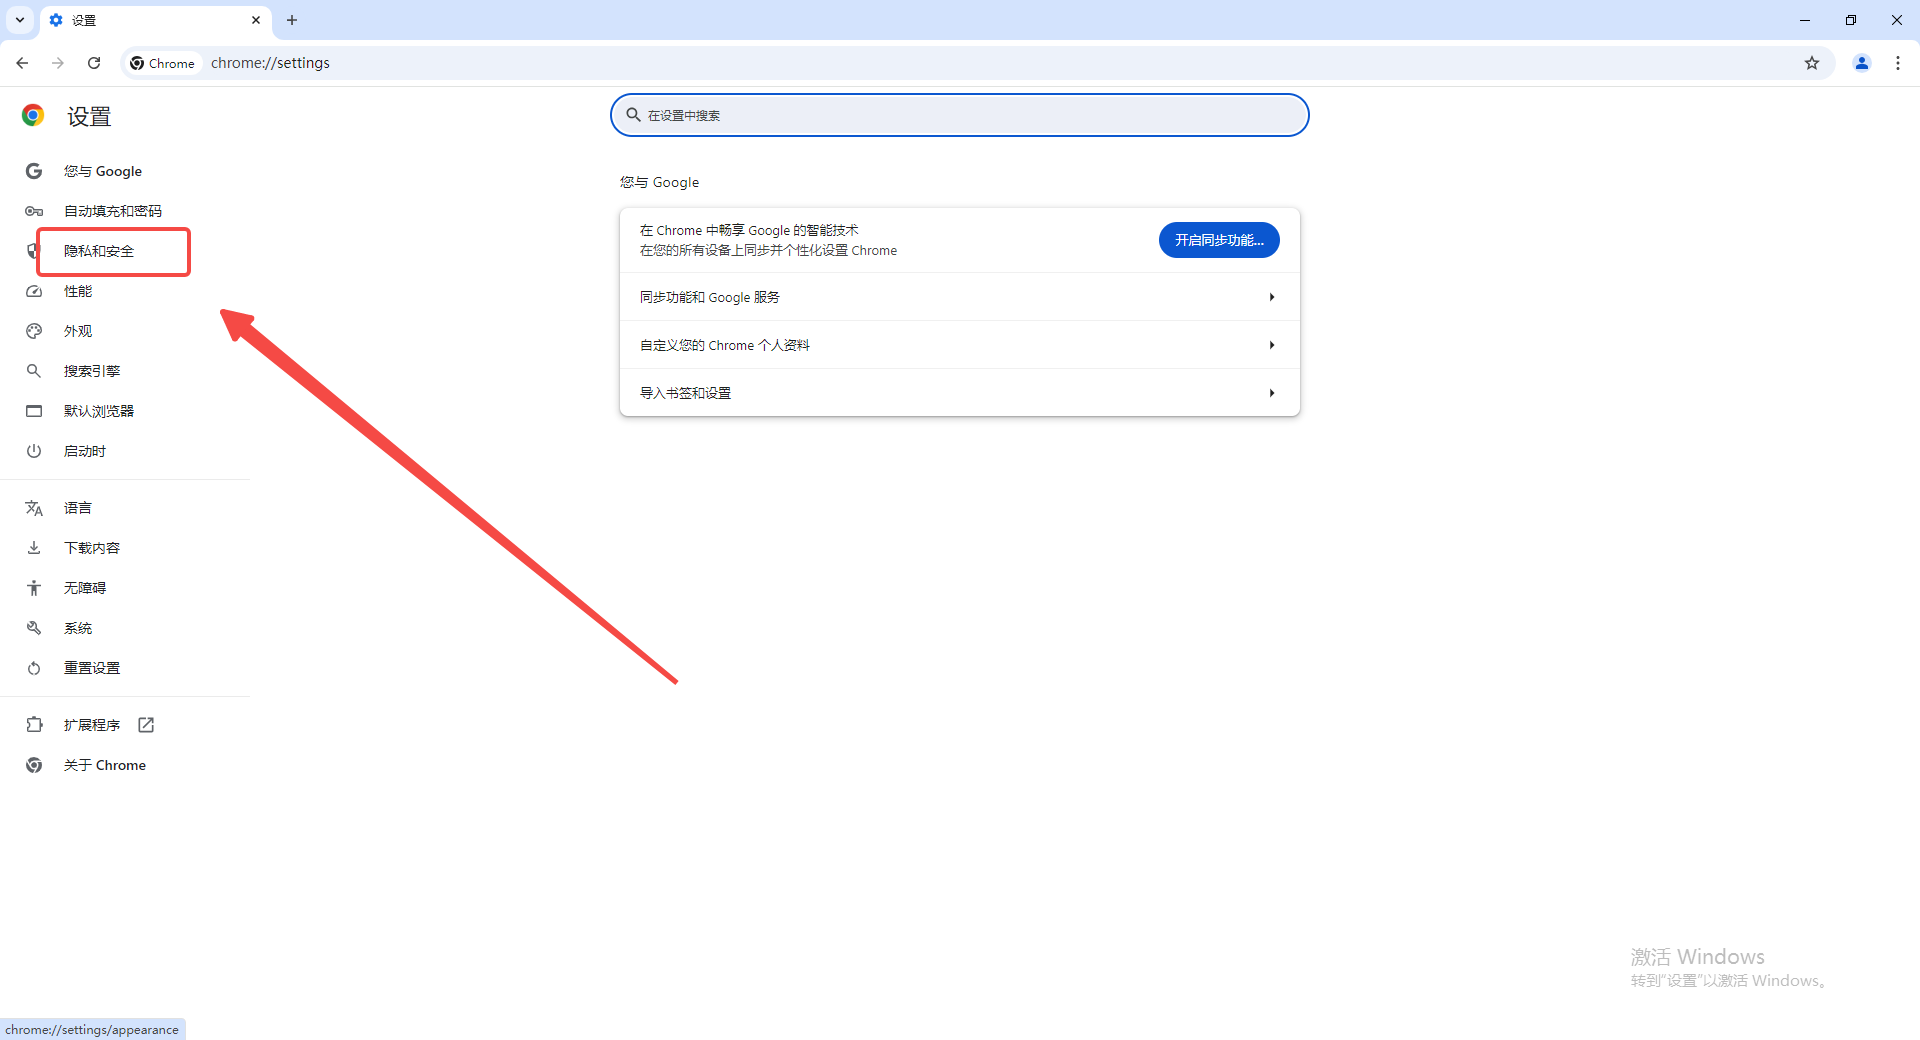Click the 开启同步功能 button
Screen dimensions: 1920x1040
click(x=1219, y=240)
